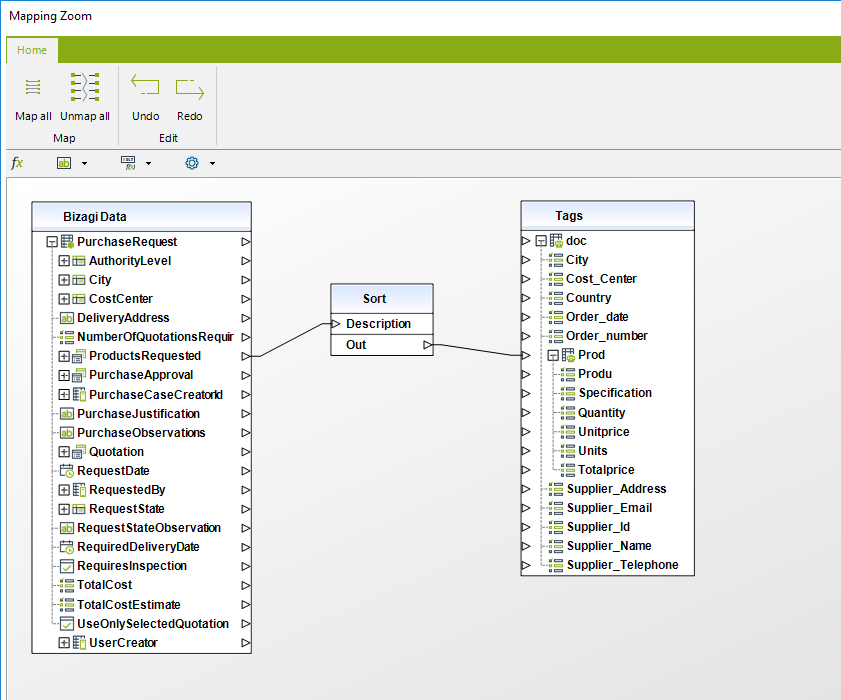Select the Units tag

(593, 451)
